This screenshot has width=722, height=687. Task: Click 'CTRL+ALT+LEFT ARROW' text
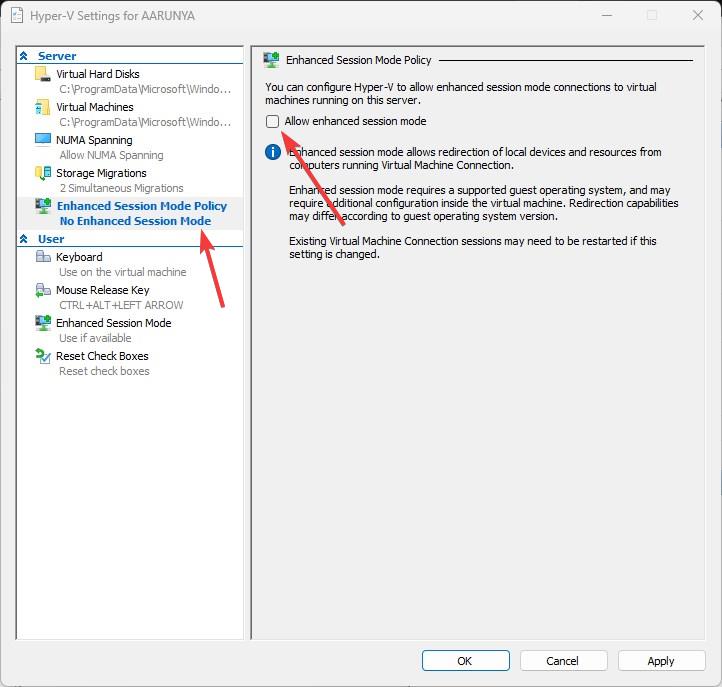click(121, 305)
